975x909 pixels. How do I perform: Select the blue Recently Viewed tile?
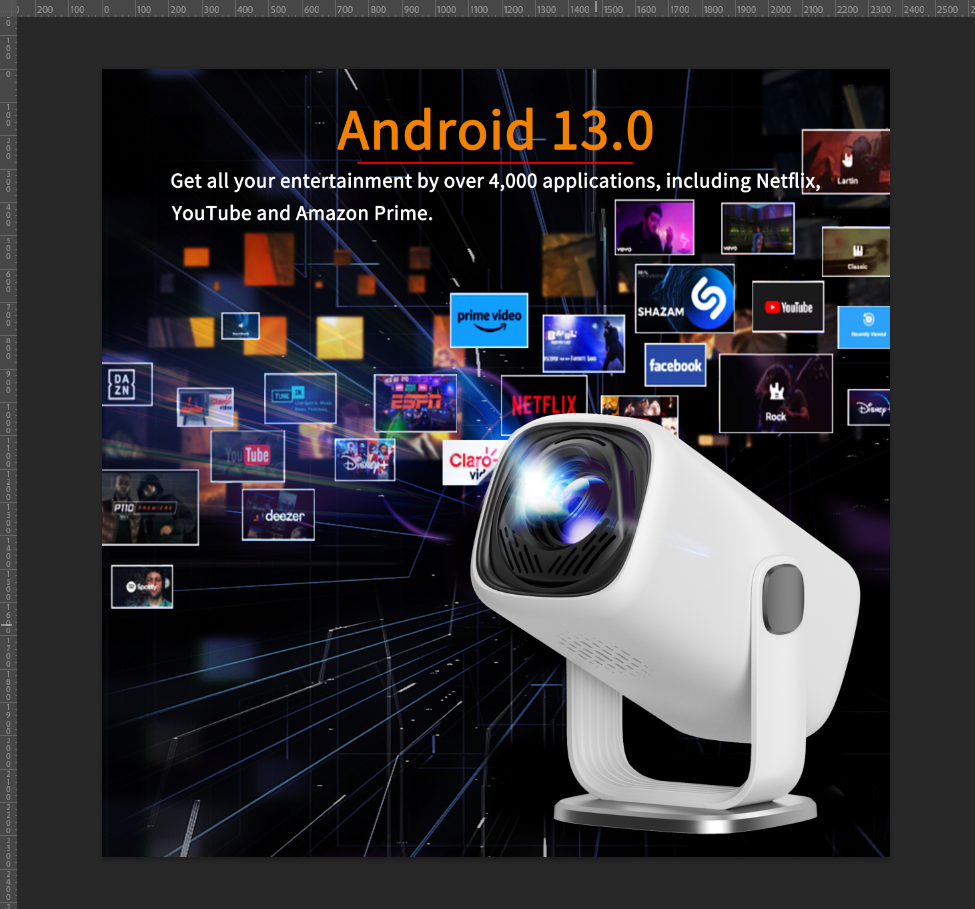point(864,327)
